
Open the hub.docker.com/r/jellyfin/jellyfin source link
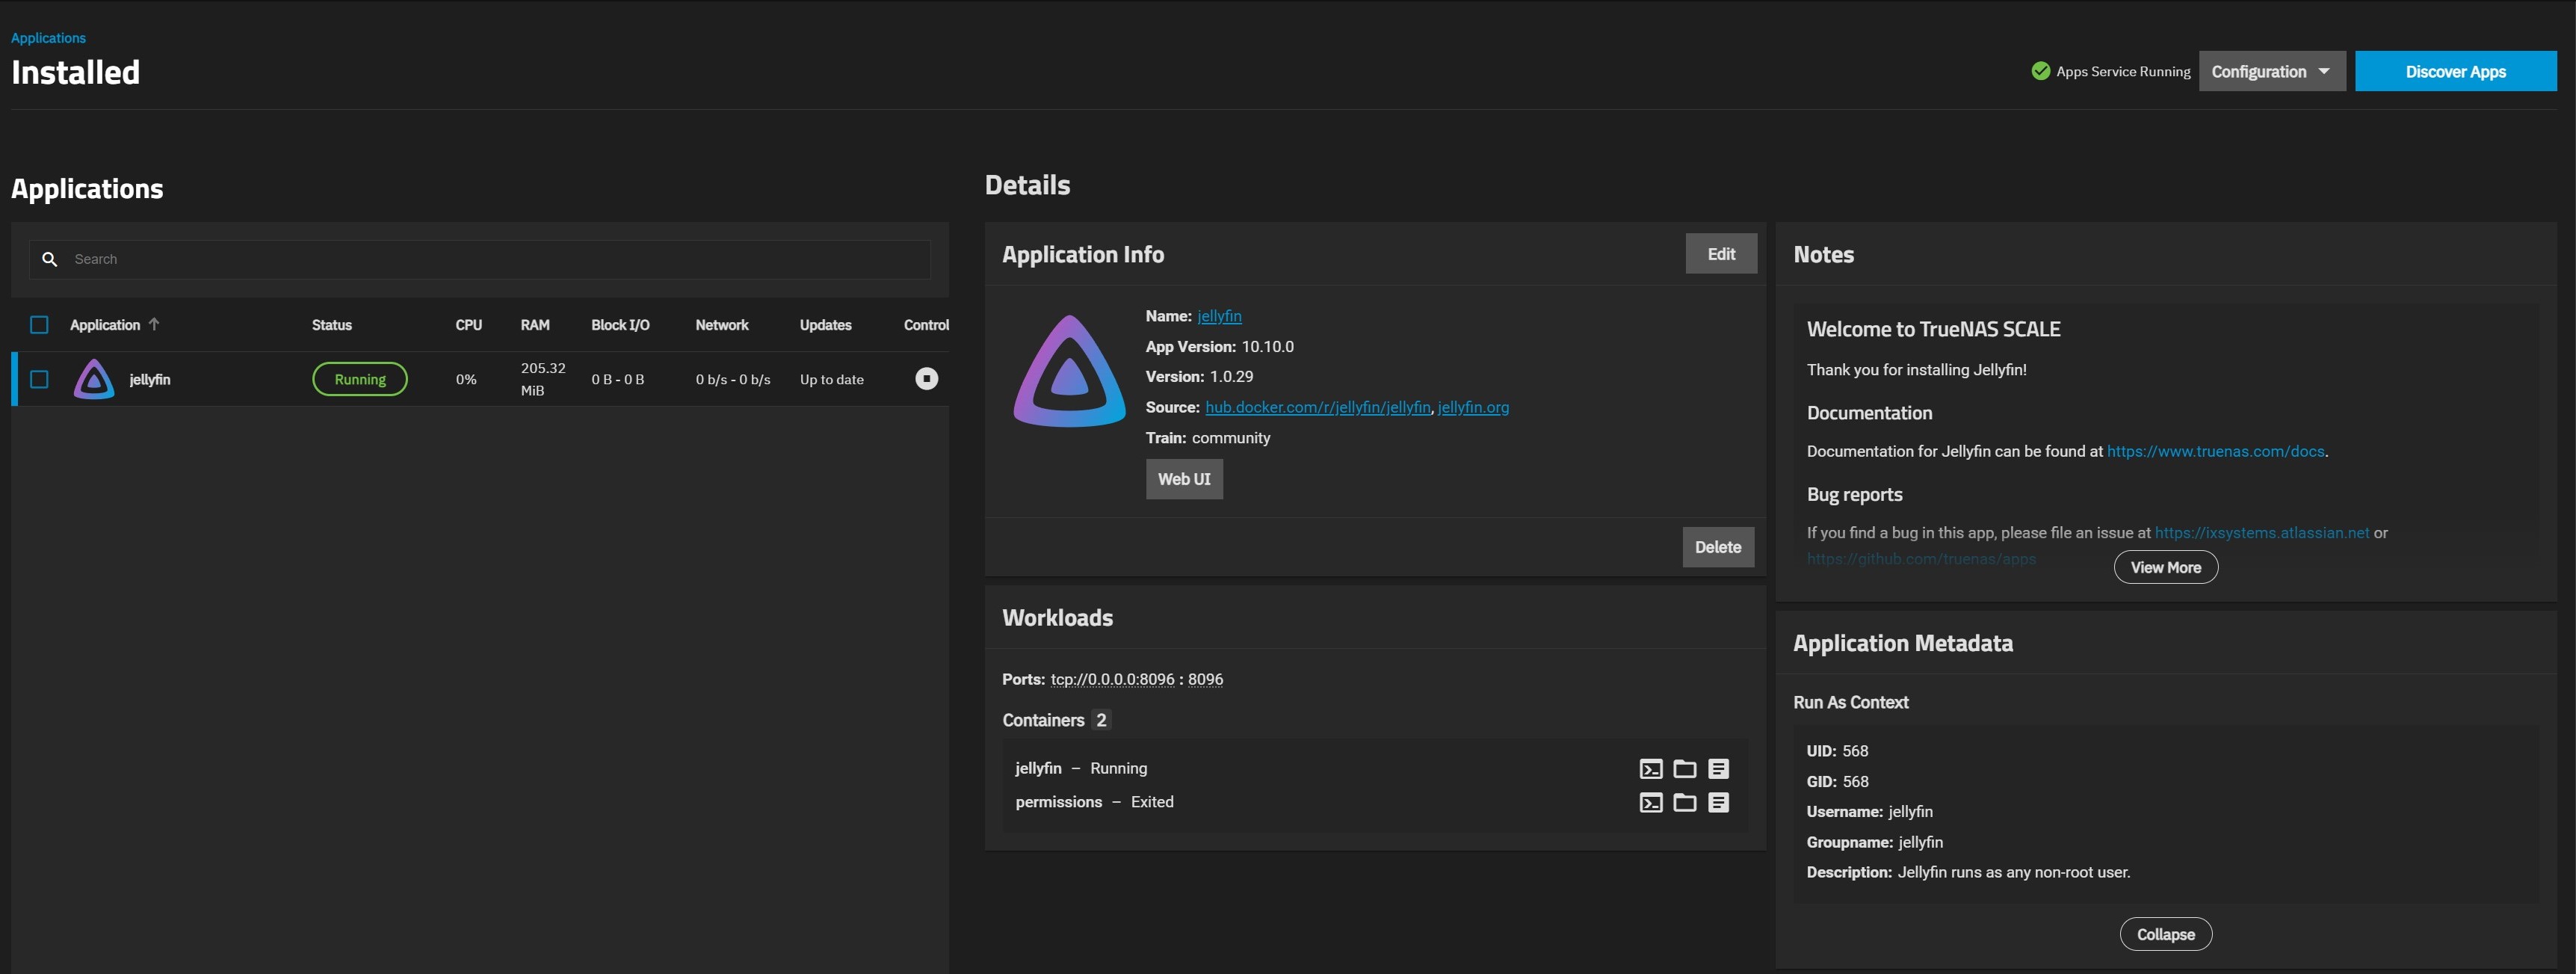1318,407
